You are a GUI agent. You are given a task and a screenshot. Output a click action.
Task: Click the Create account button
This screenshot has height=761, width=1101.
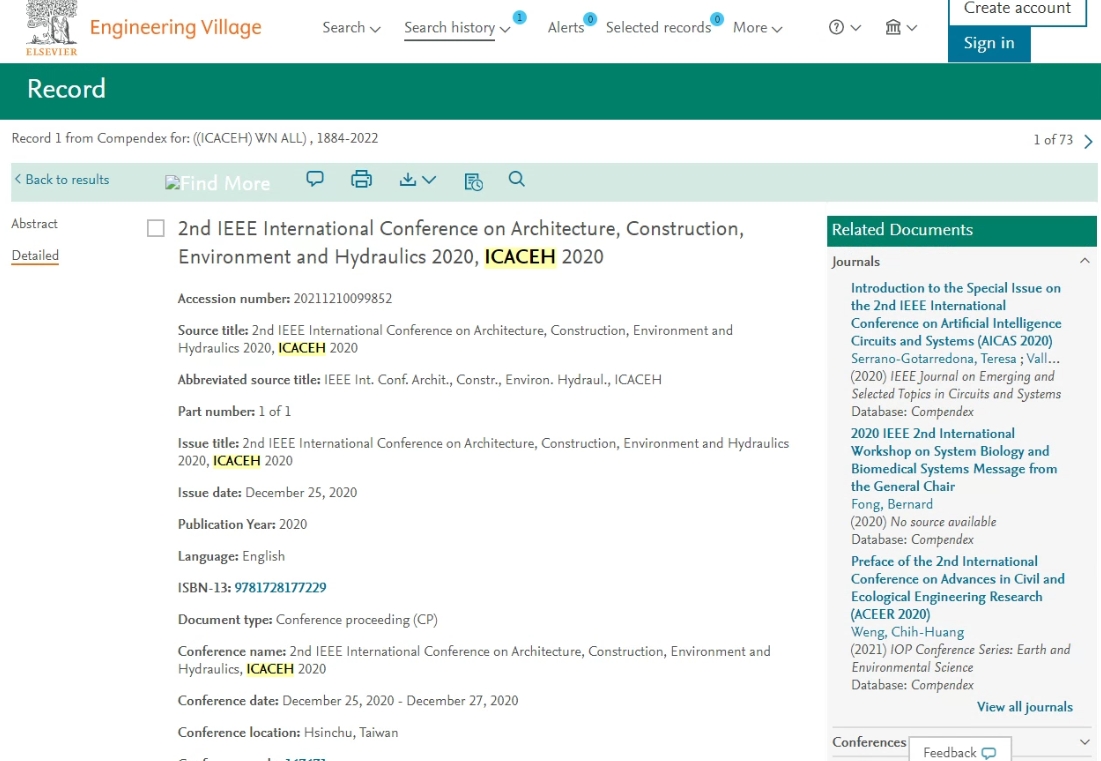1017,10
